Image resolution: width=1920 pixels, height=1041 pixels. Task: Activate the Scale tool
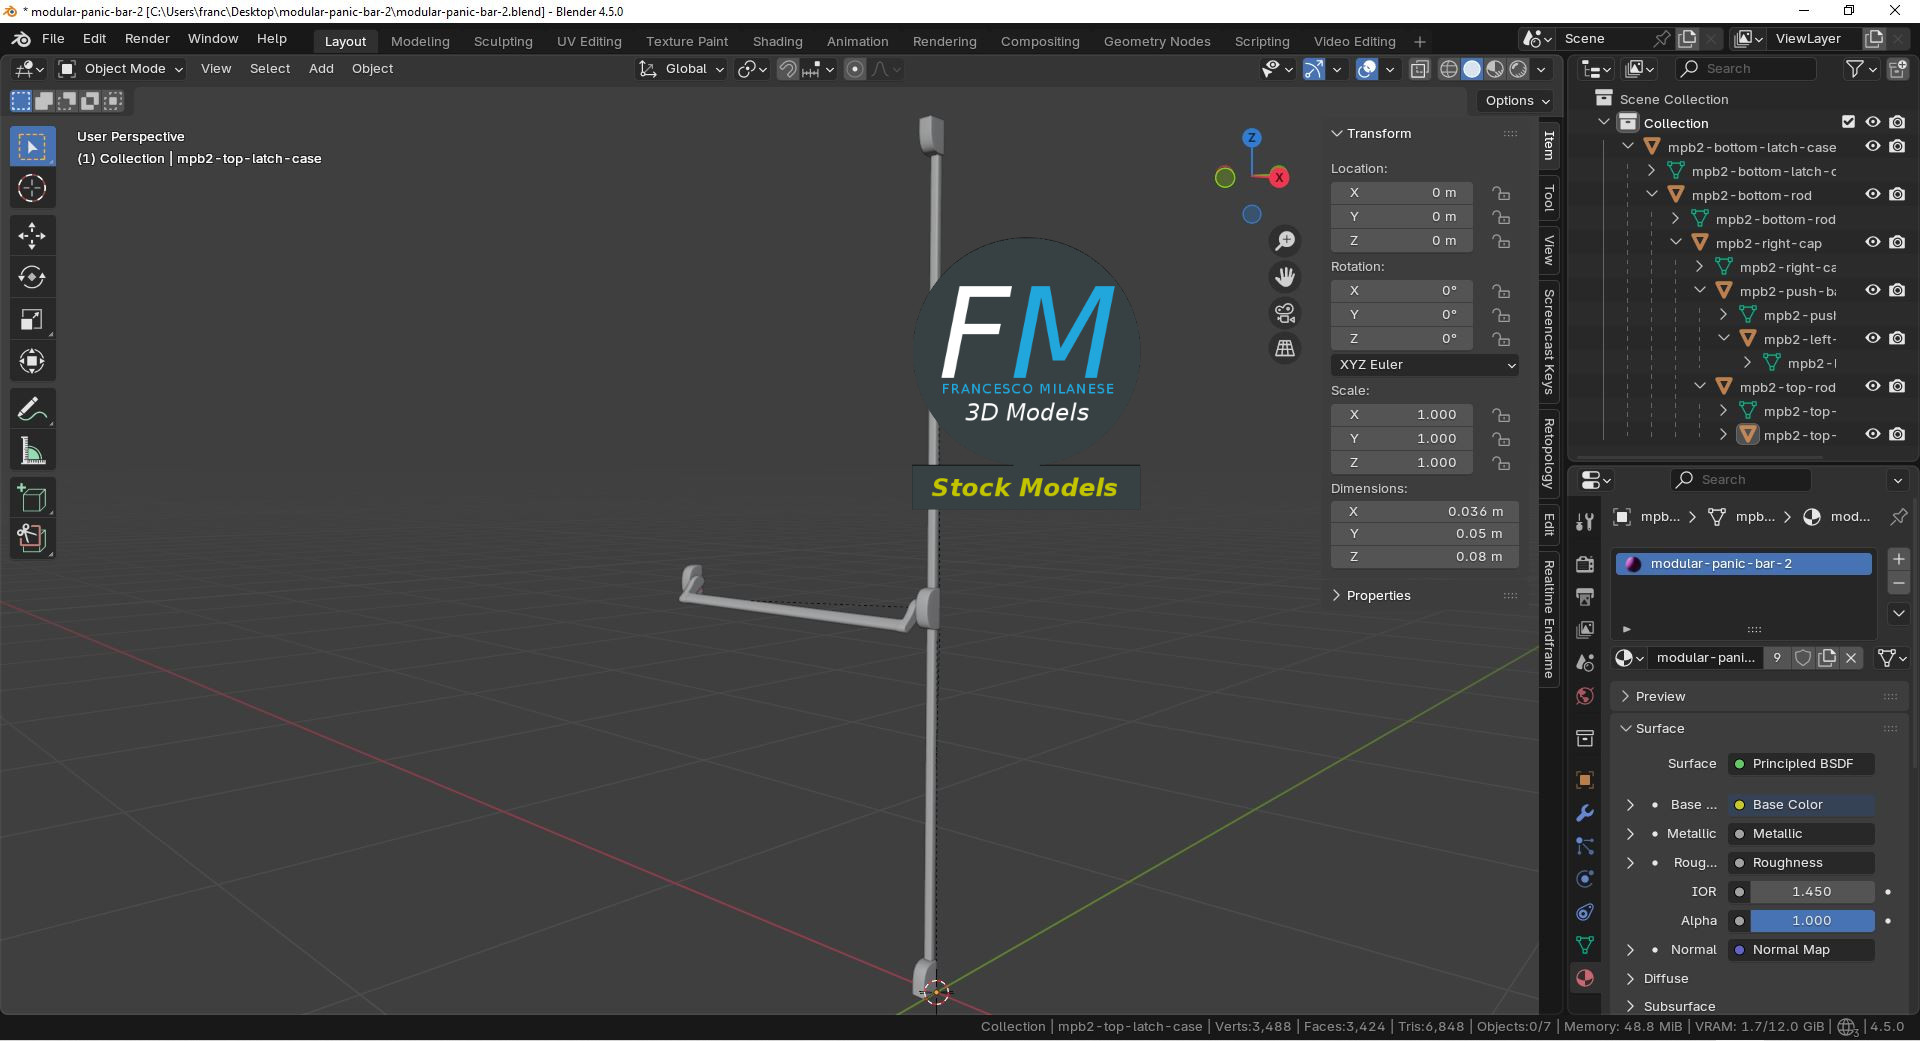click(32, 320)
